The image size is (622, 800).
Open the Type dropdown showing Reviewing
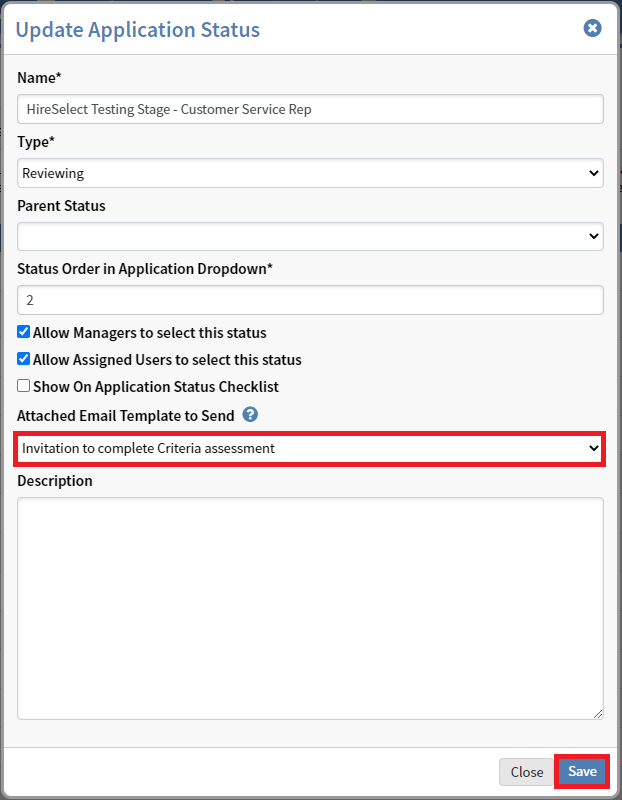pos(310,173)
